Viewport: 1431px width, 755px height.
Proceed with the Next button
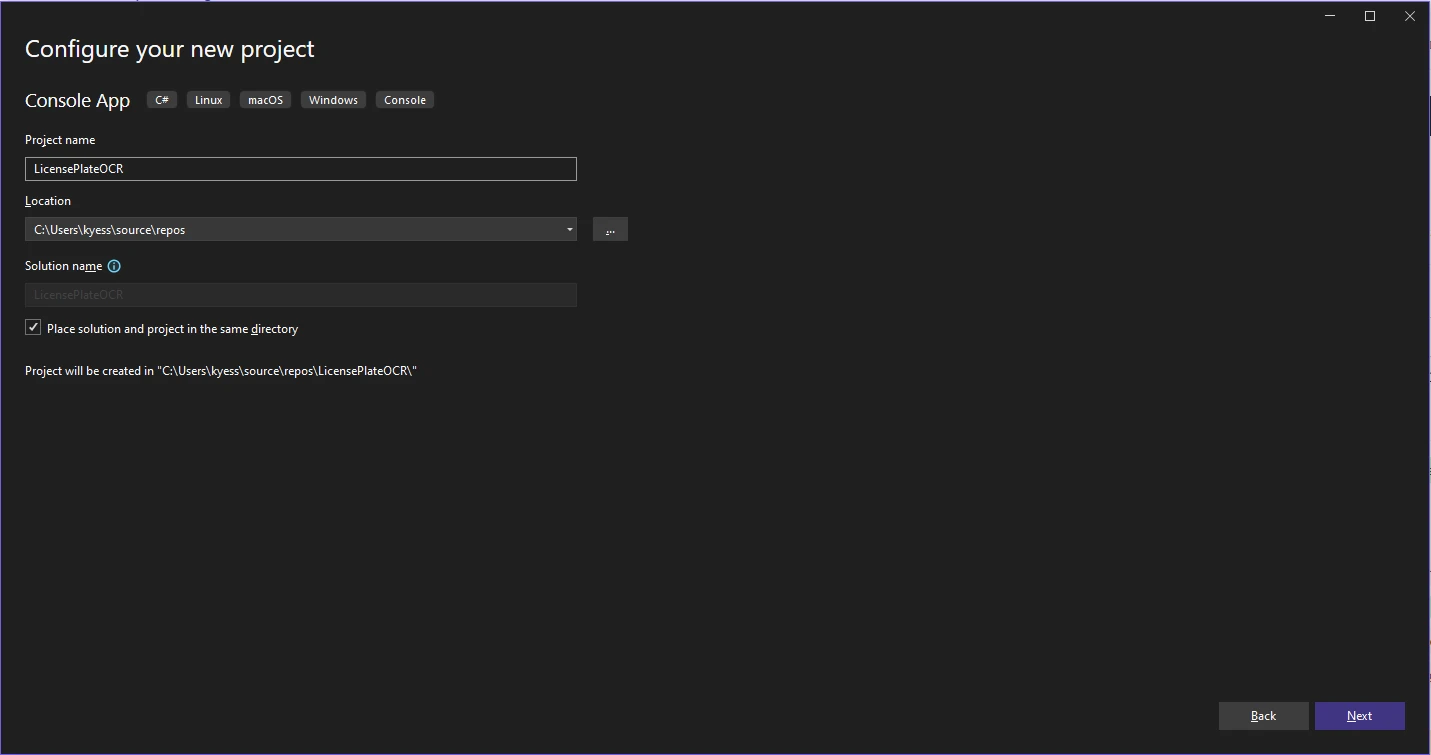pyautogui.click(x=1359, y=716)
